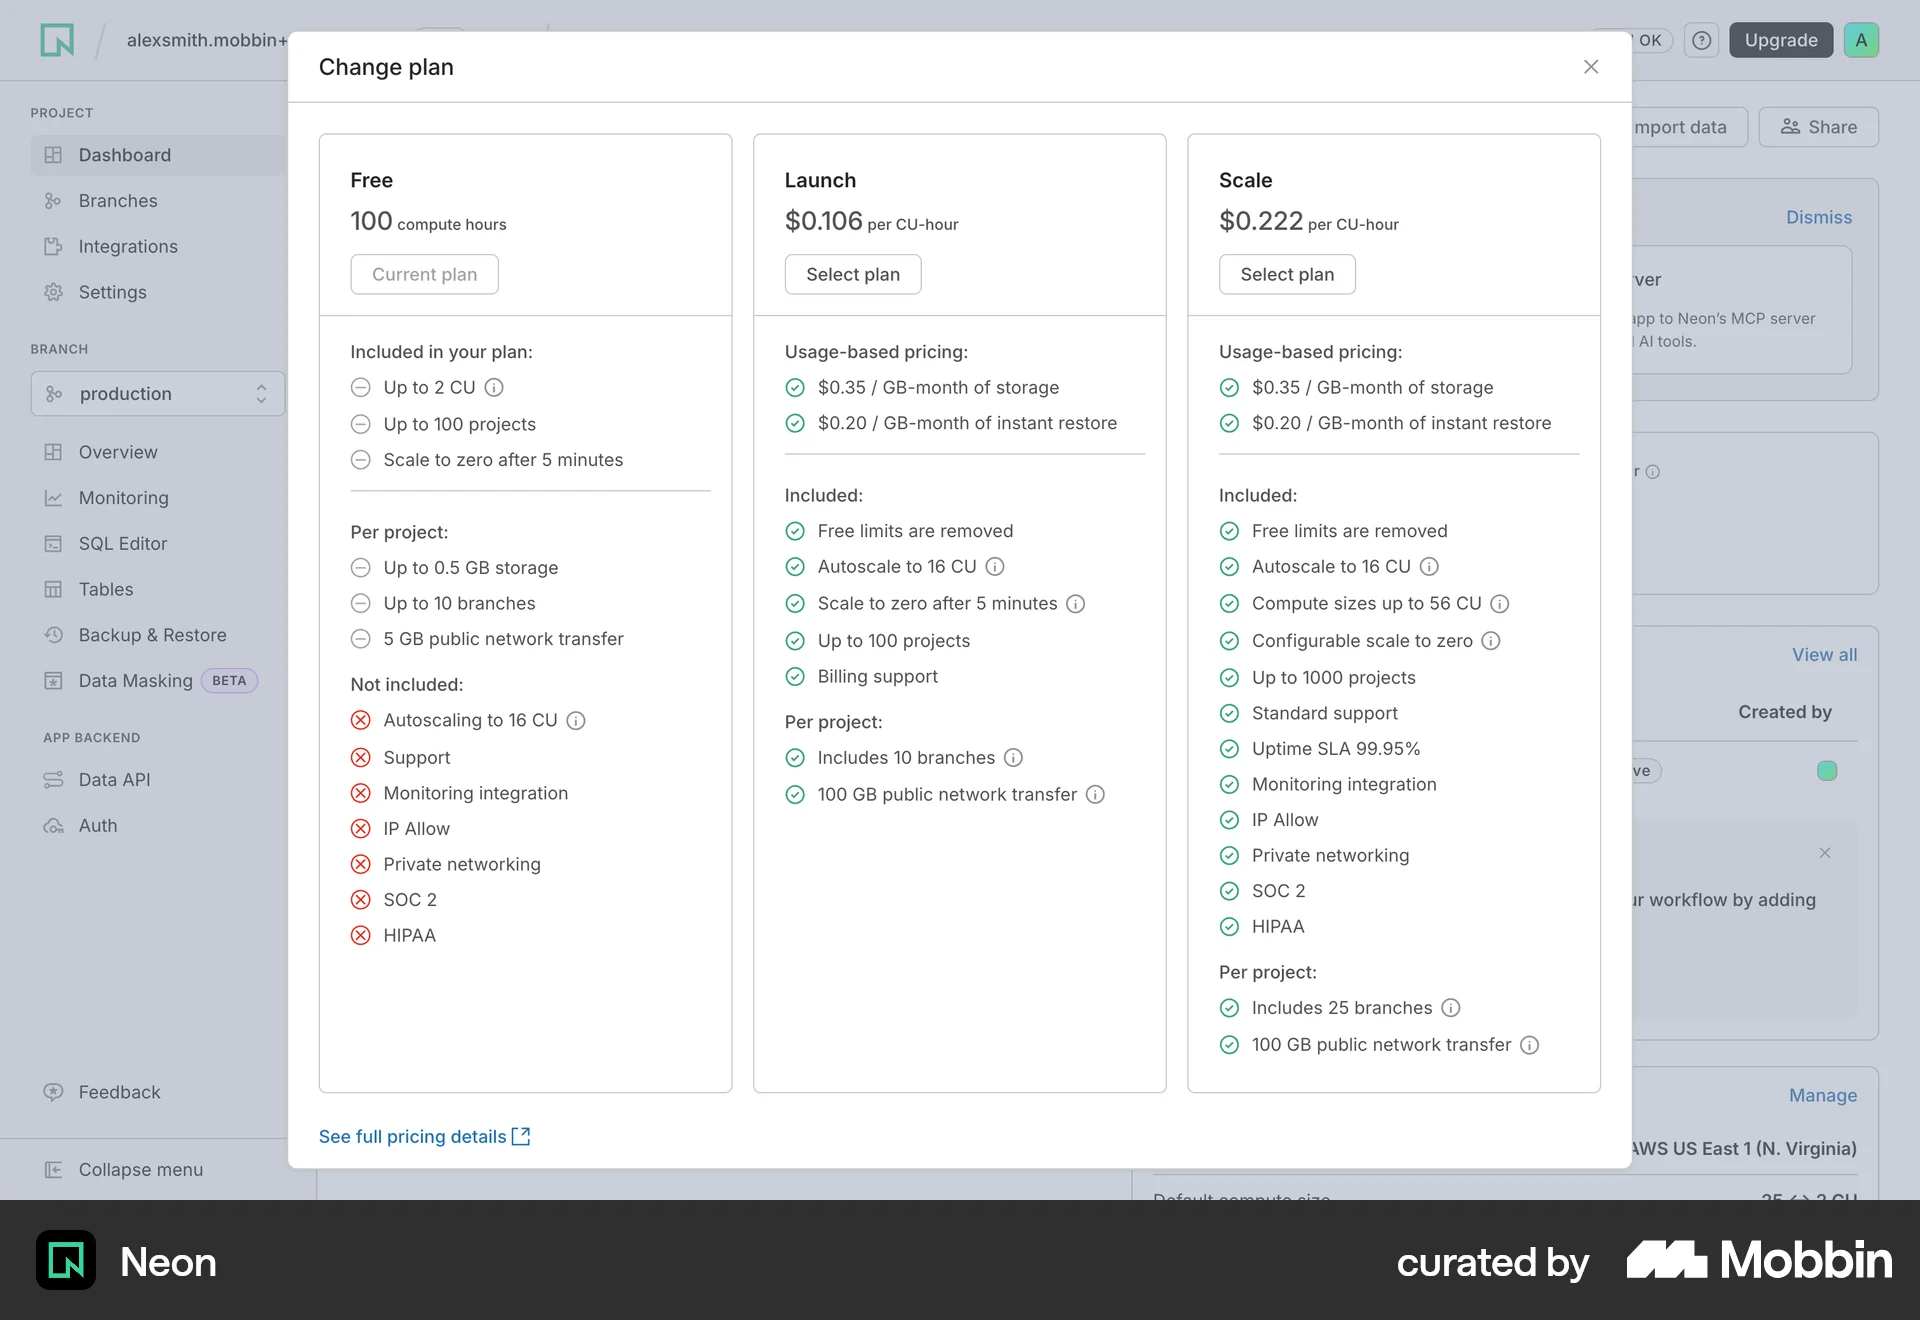Show info for Launch 100 GB network transfer

(1096, 795)
